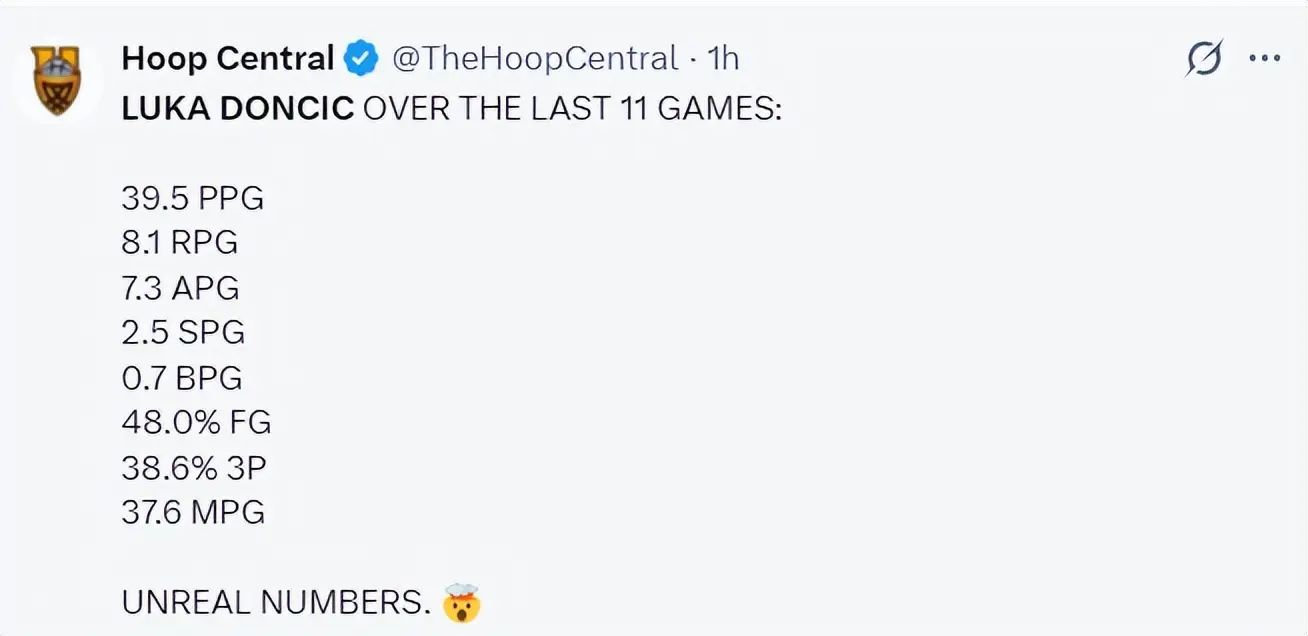Click the Hoop Central profile avatar

pyautogui.click(x=57, y=80)
